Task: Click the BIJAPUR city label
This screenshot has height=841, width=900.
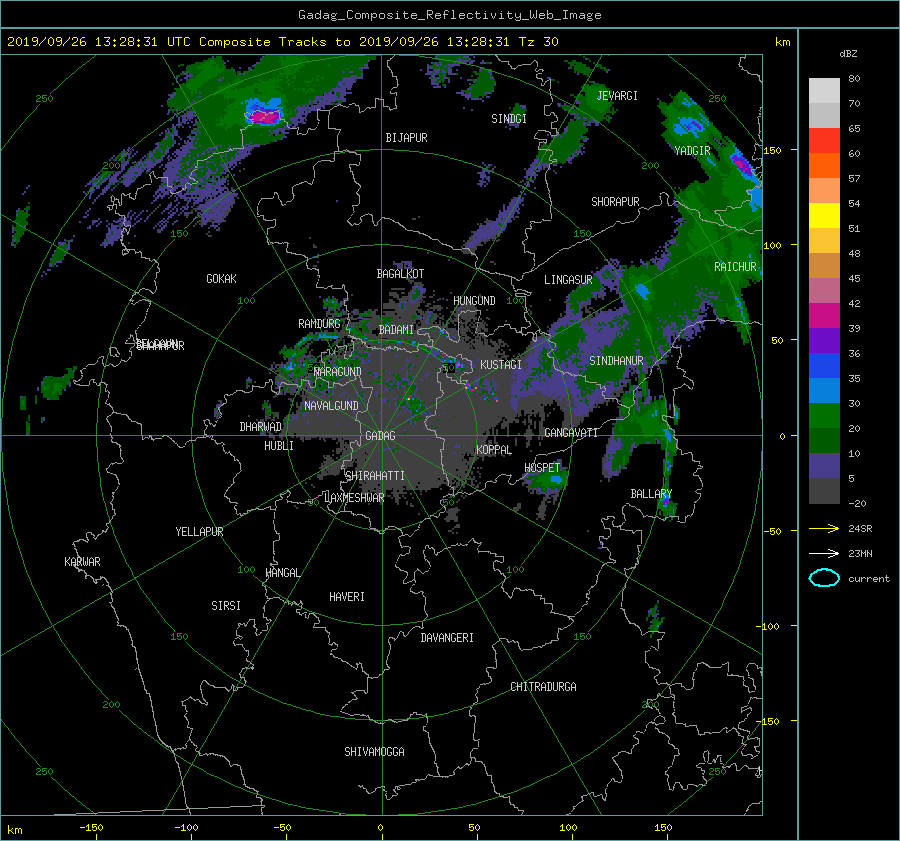Action: pyautogui.click(x=406, y=138)
